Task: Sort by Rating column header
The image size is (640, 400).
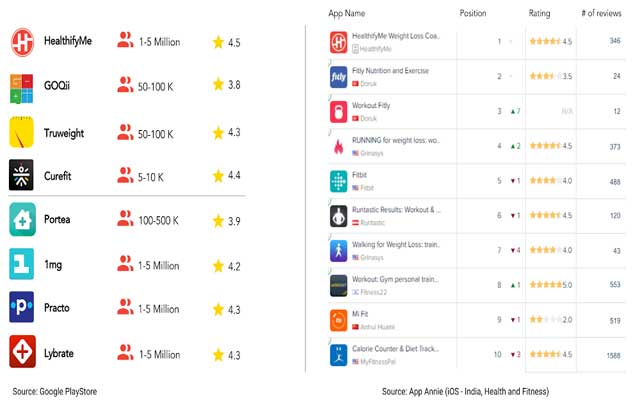Action: pyautogui.click(x=539, y=14)
